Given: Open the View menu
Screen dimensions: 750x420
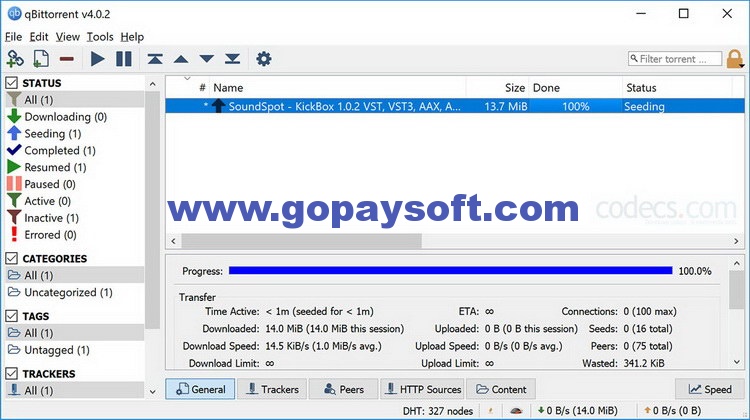Looking at the screenshot, I should coord(67,37).
